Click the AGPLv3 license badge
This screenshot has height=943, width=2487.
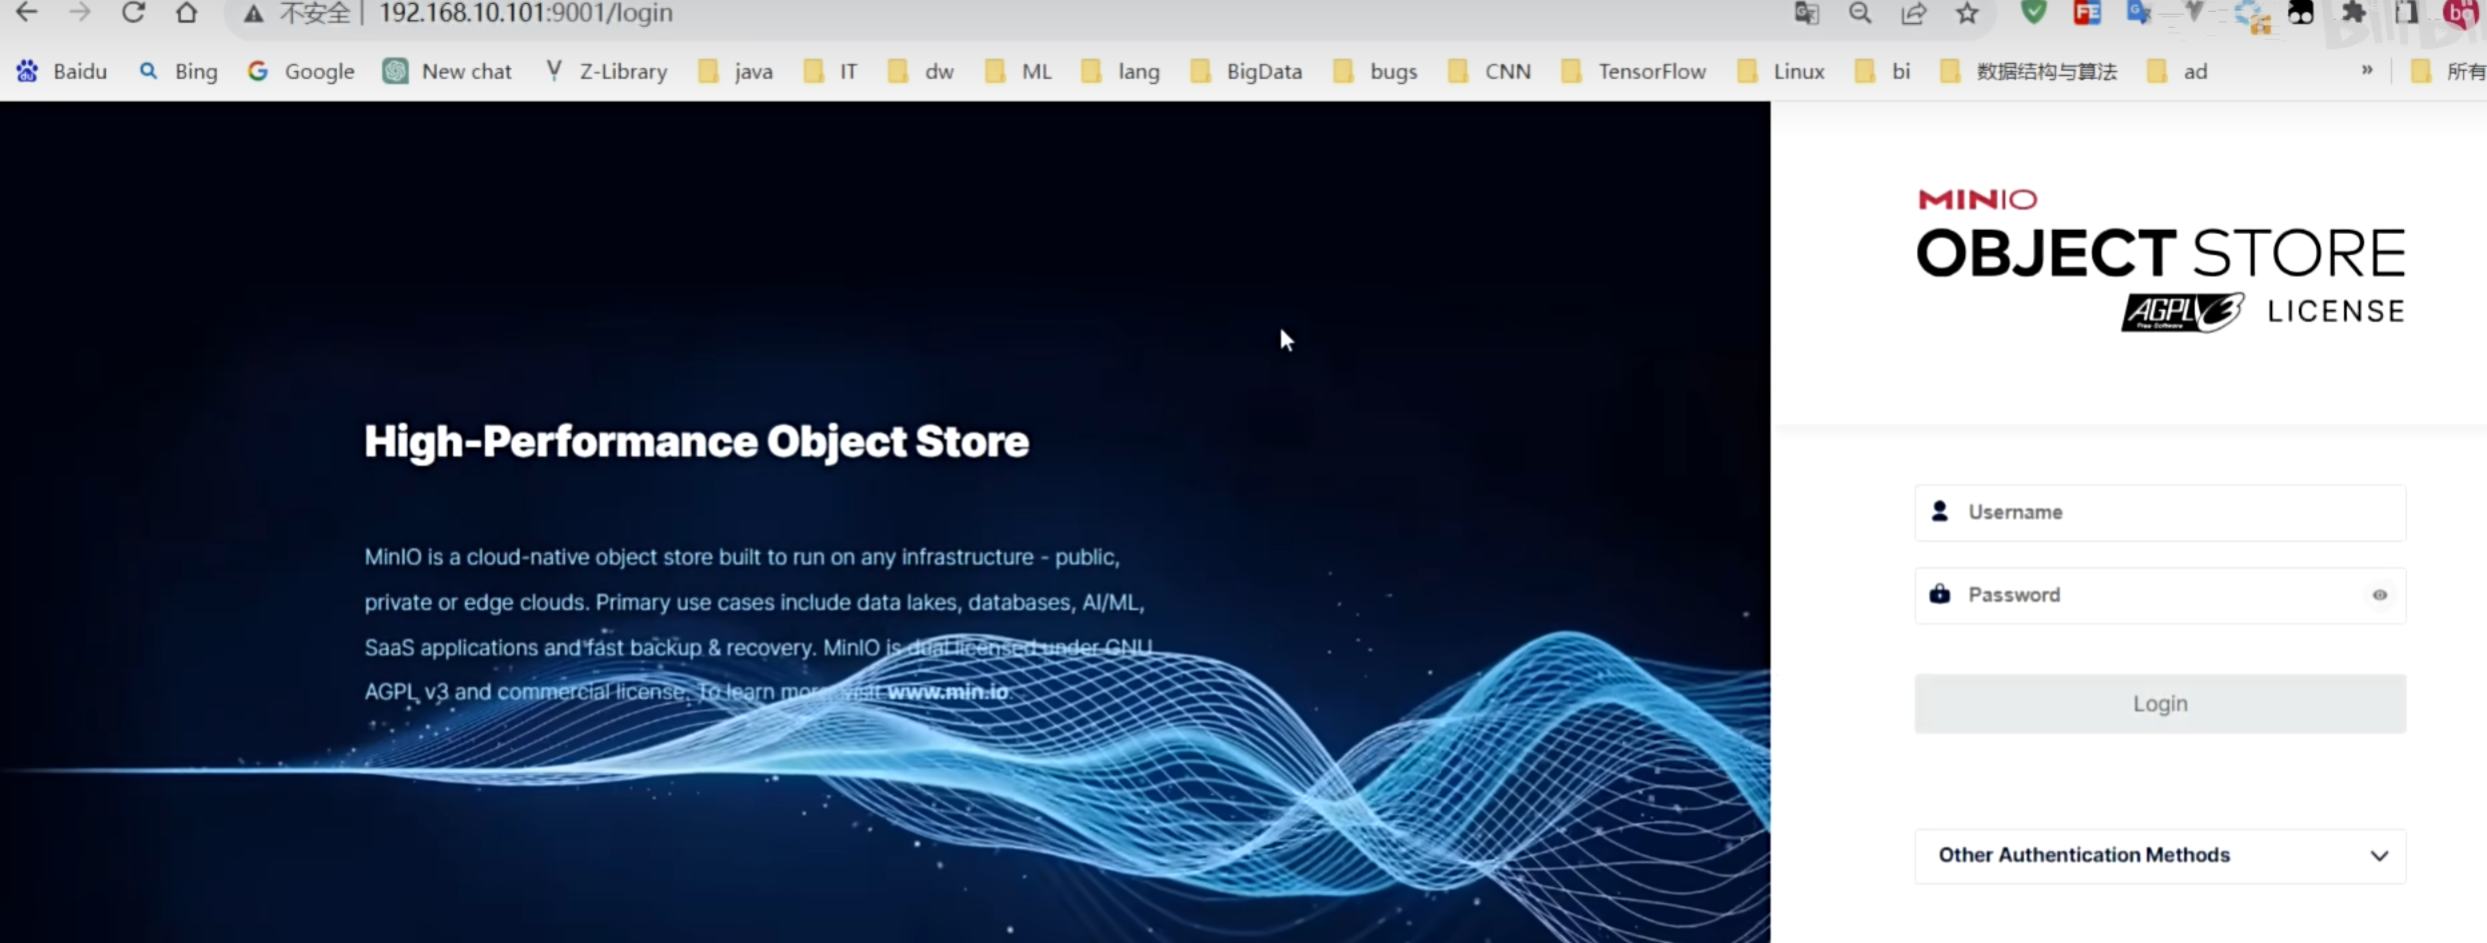click(x=2183, y=312)
